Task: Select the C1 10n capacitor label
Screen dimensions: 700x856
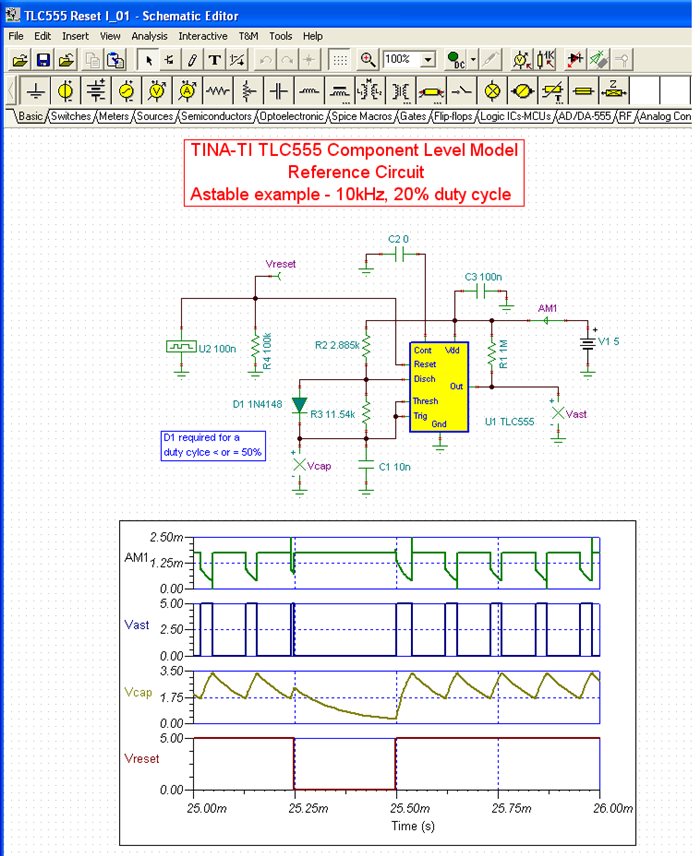Action: pos(395,467)
